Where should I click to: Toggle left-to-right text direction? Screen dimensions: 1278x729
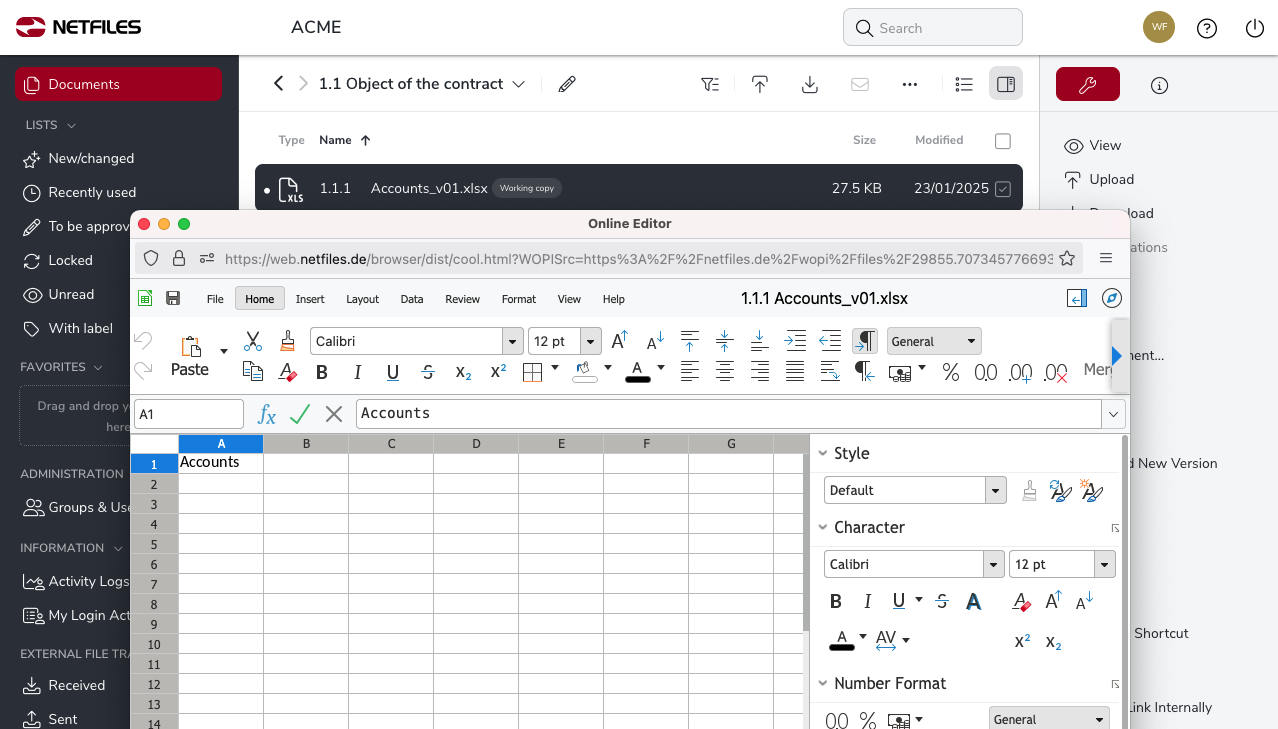pyautogui.click(x=865, y=341)
